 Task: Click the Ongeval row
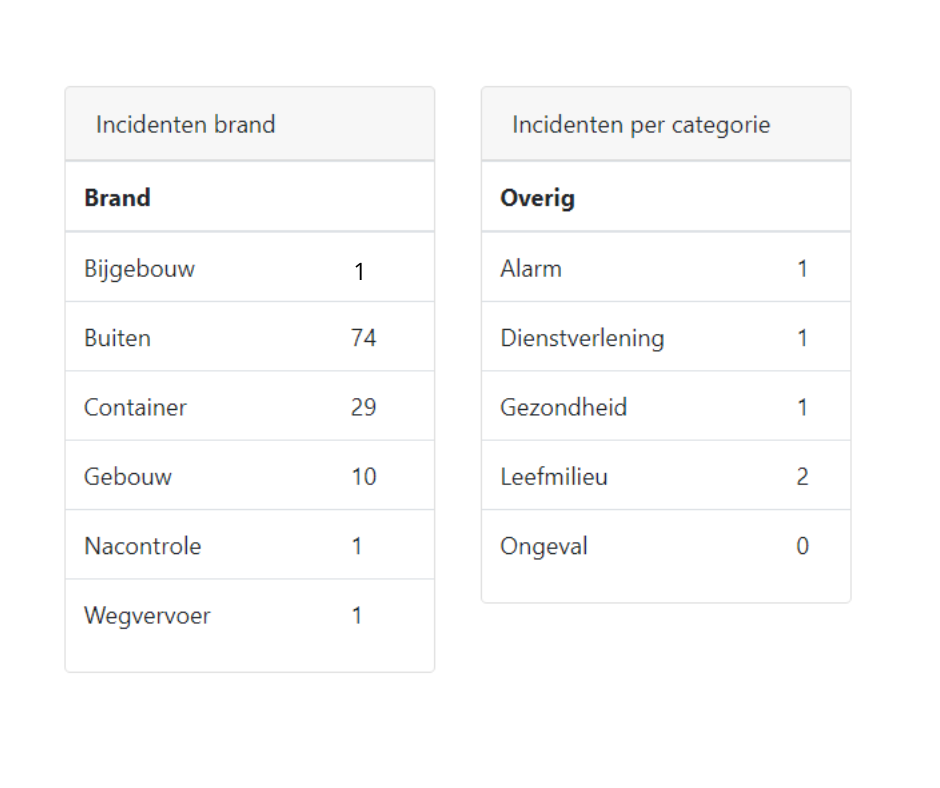point(665,545)
